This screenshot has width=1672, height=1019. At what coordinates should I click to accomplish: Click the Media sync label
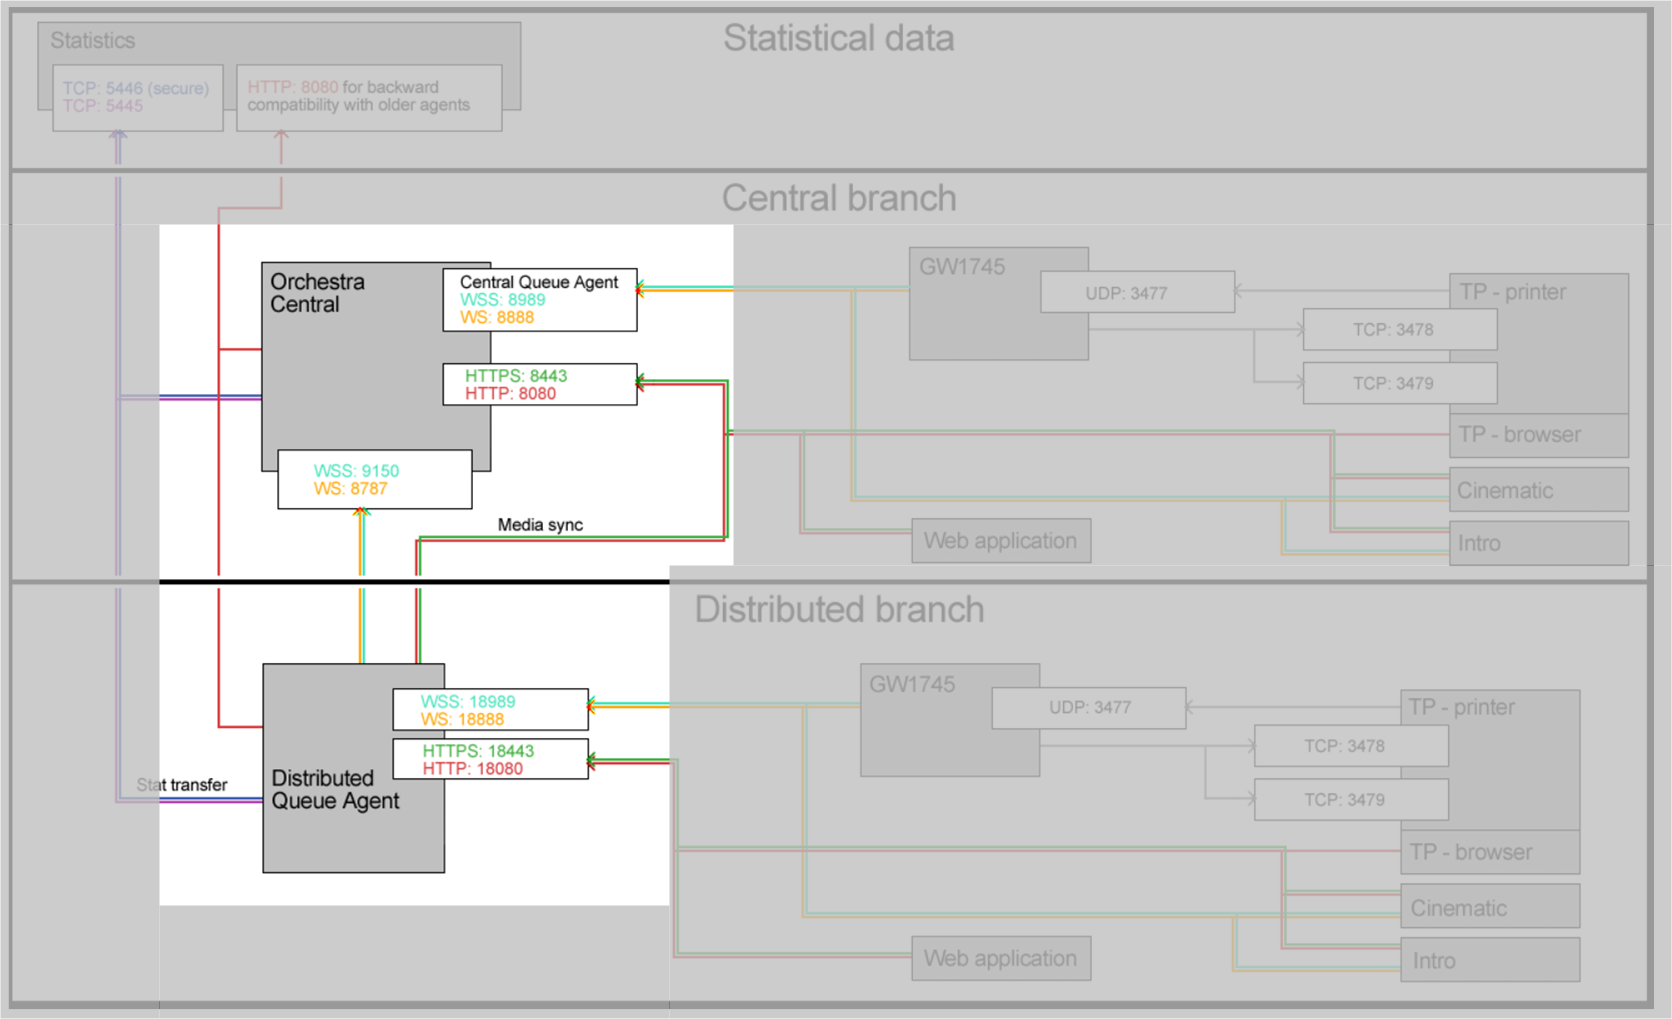coord(540,525)
